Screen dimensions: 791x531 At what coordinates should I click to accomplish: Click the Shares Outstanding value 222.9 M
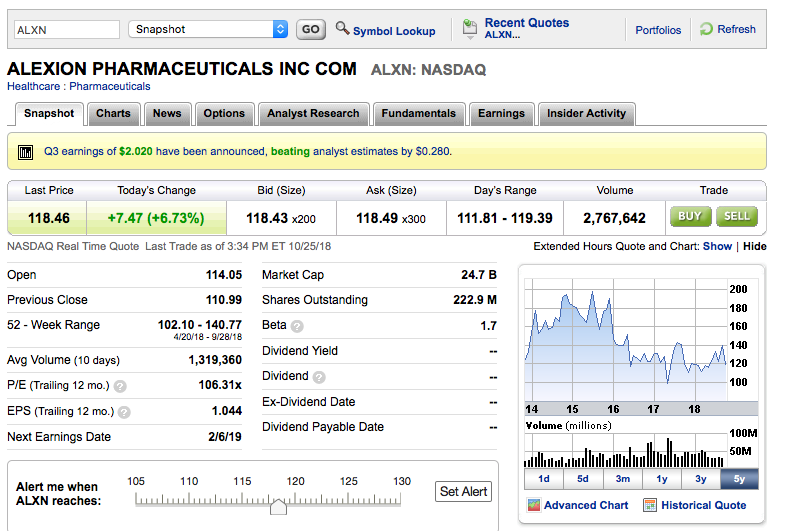475,300
